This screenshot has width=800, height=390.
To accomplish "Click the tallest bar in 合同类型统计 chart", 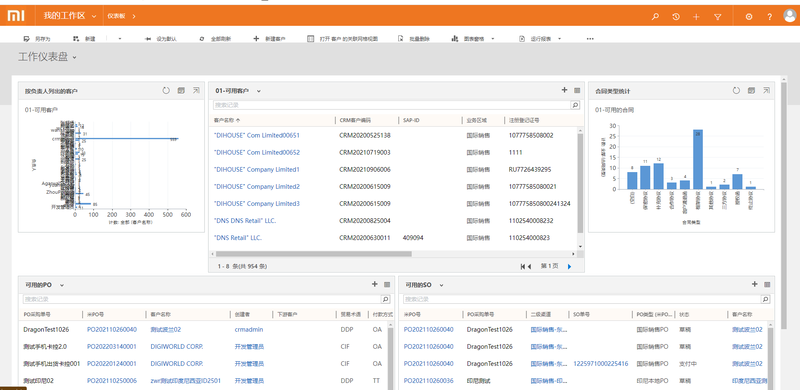I will (x=697, y=159).
